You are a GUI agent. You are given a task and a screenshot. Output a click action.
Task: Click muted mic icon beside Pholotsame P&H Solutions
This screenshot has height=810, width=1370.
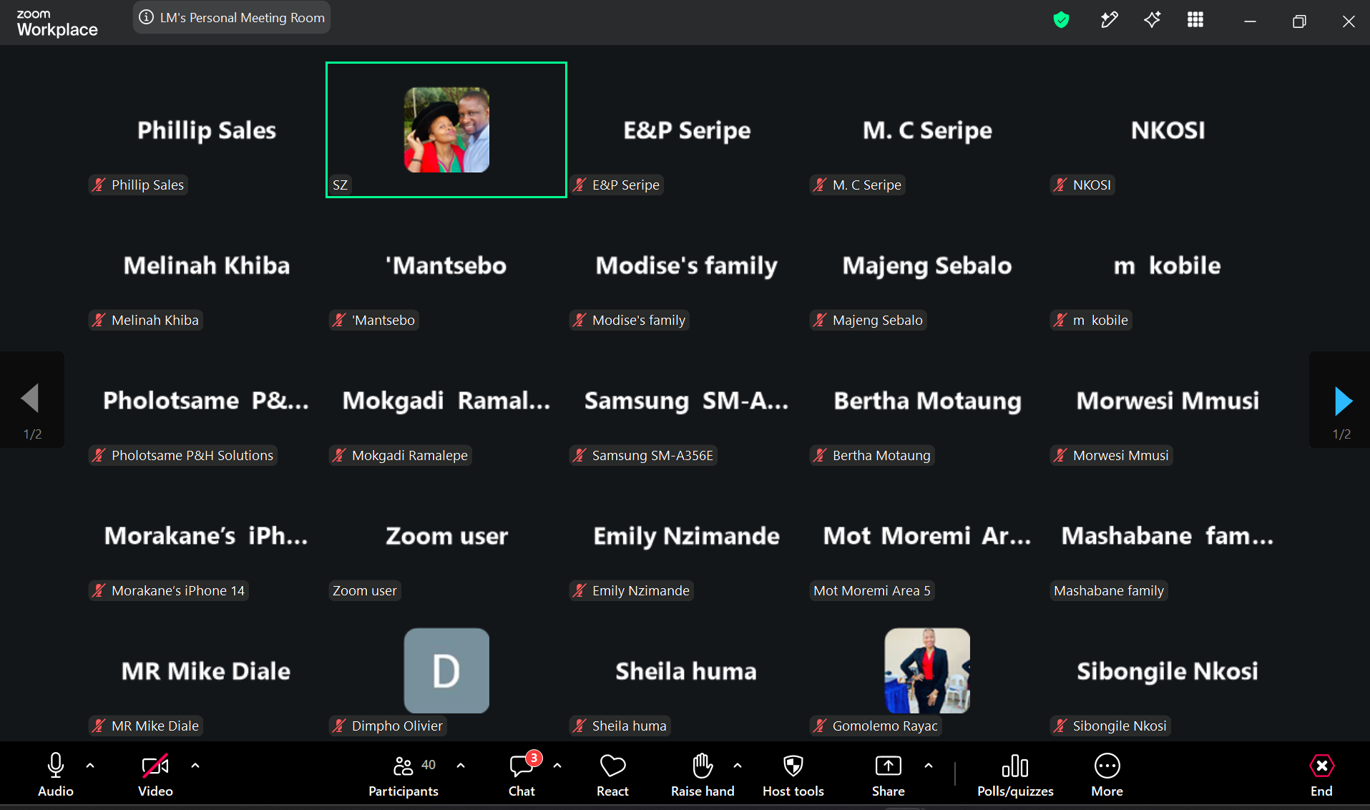[x=99, y=455]
